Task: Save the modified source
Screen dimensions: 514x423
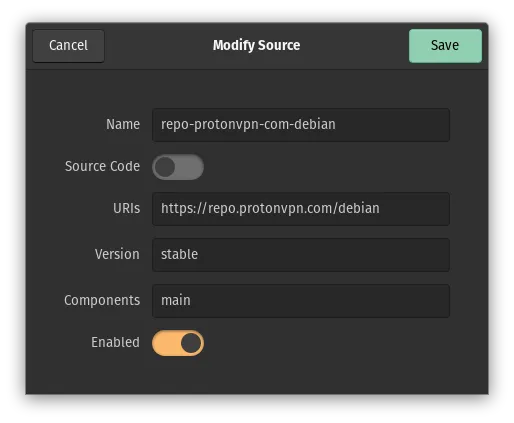Action: pyautogui.click(x=445, y=46)
